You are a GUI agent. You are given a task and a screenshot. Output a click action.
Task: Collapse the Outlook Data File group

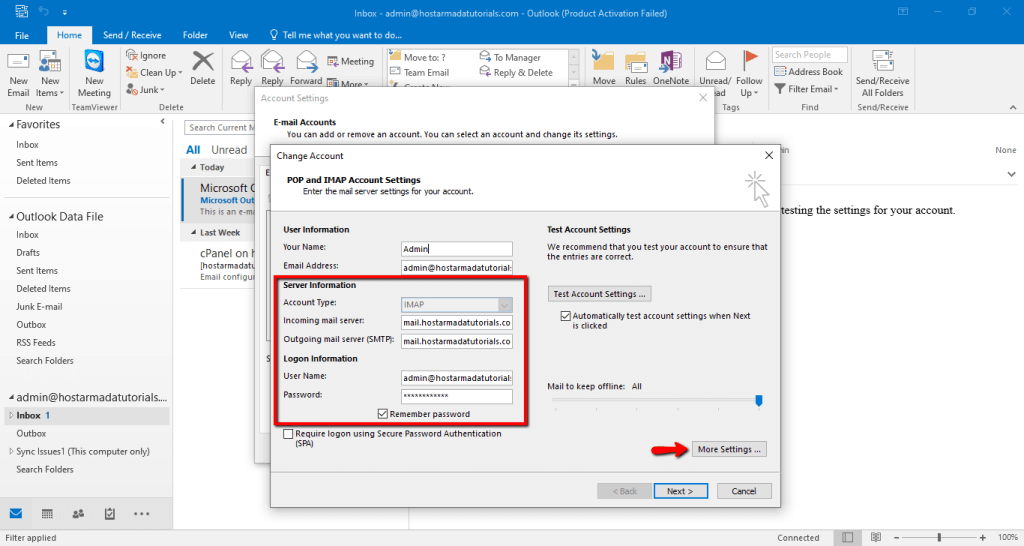point(11,217)
